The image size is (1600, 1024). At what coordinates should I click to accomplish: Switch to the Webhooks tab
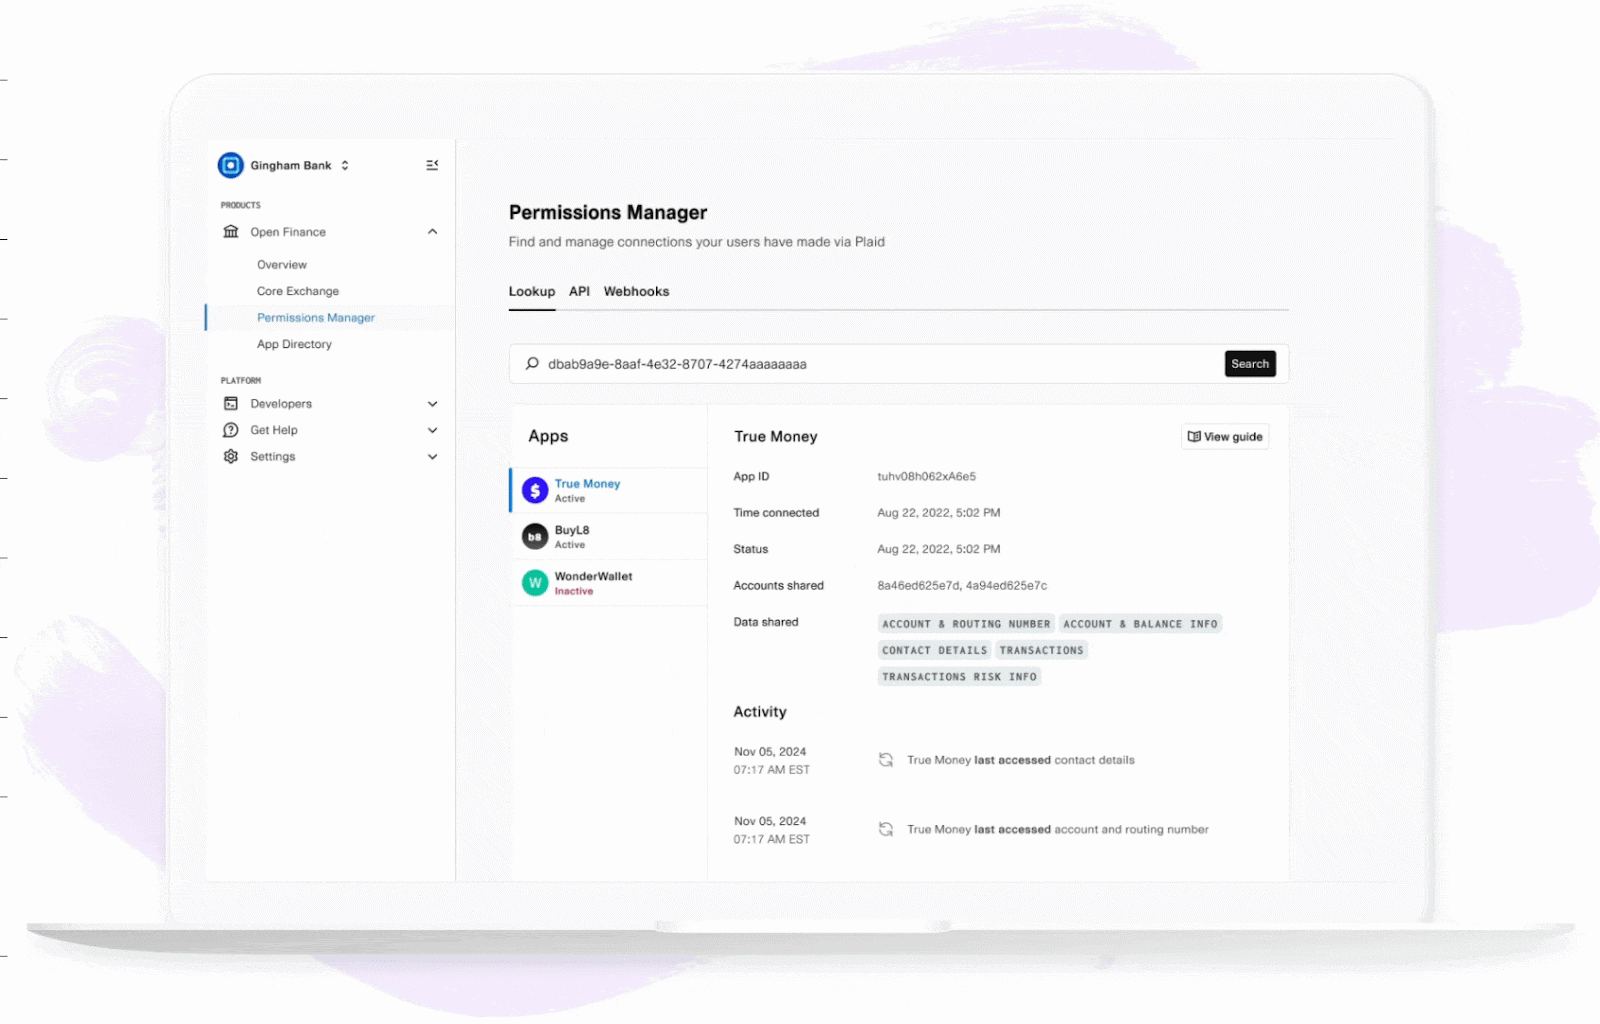(636, 292)
